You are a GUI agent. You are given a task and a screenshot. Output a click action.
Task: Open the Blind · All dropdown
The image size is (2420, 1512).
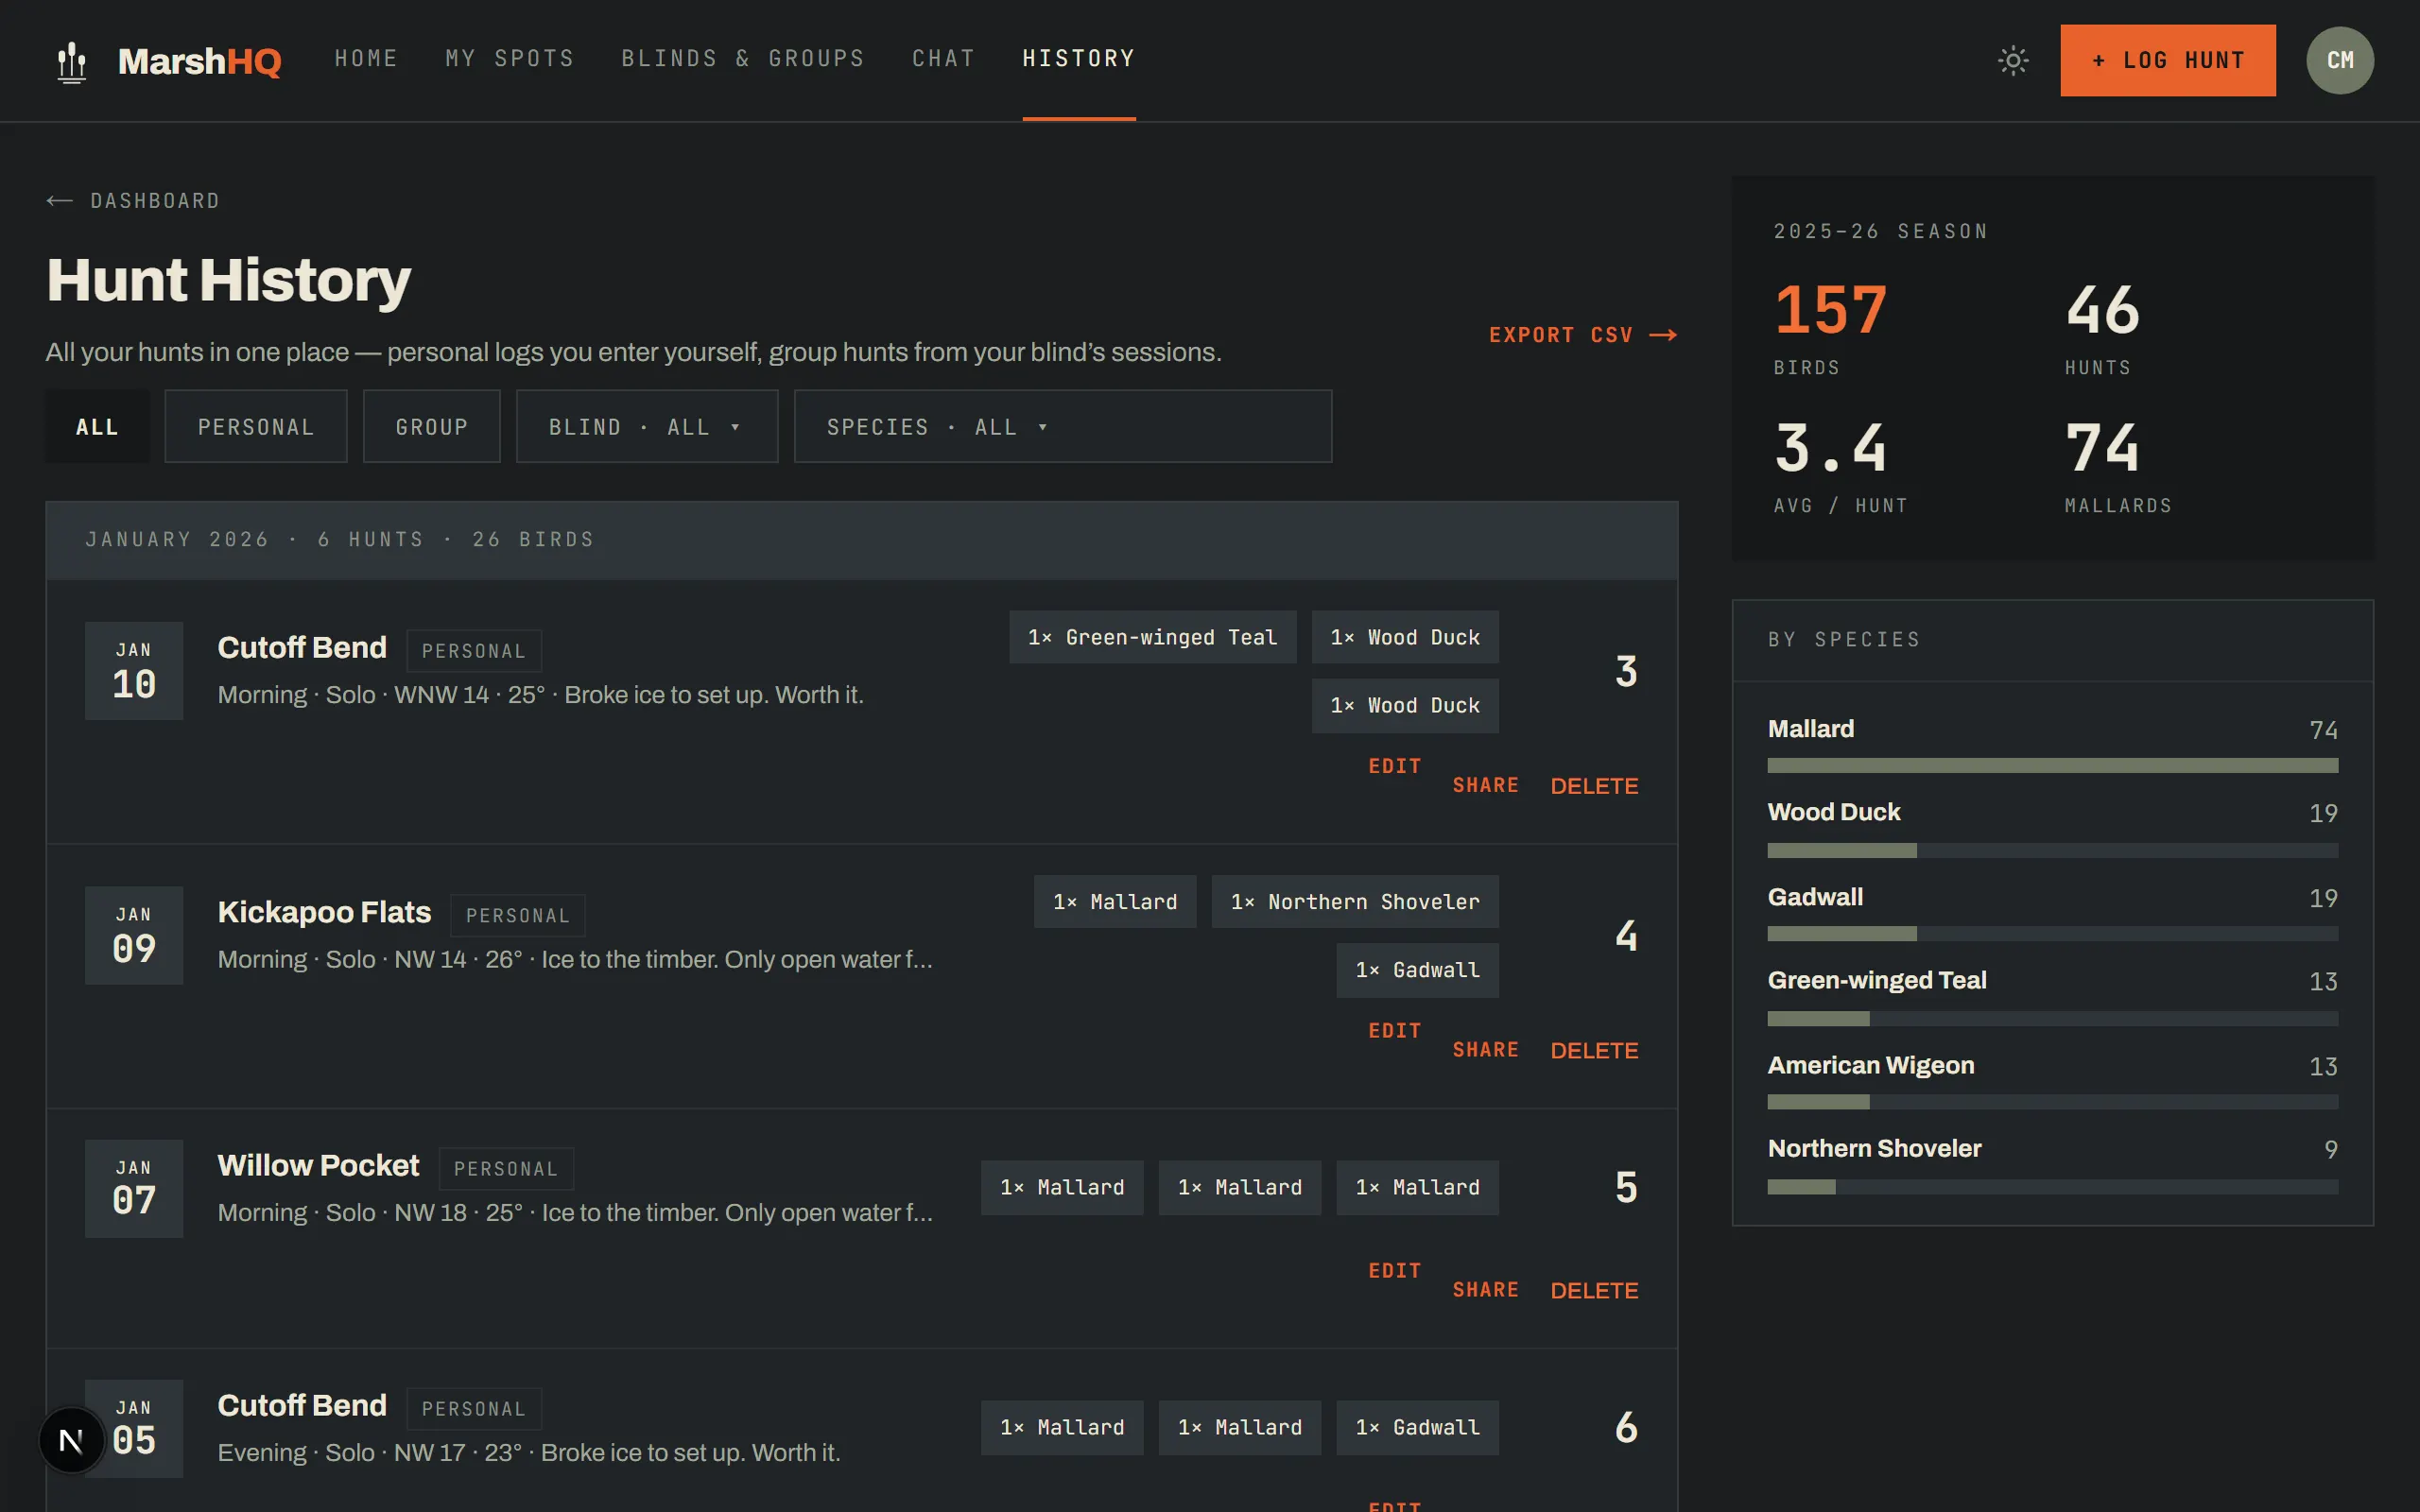[647, 427]
